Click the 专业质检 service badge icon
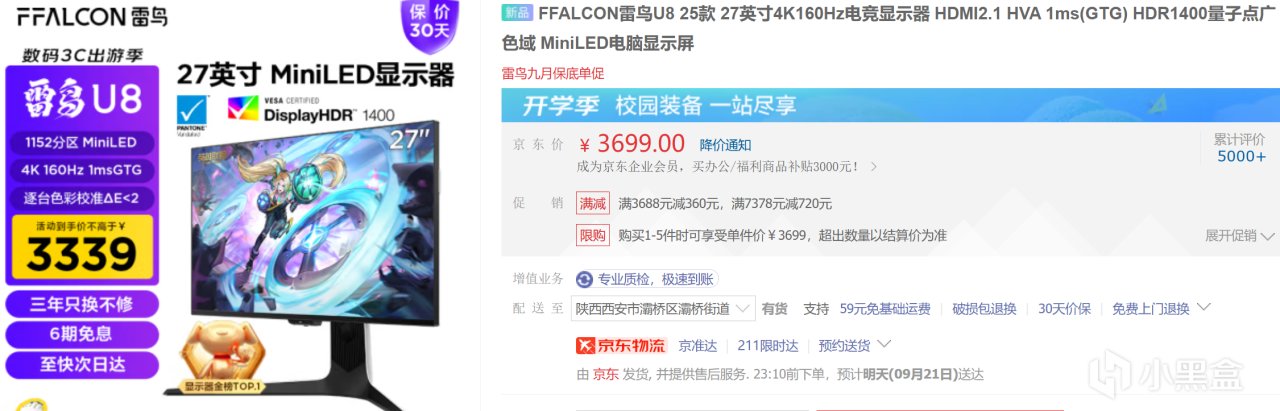The width and height of the screenshot is (1280, 411). (x=584, y=279)
